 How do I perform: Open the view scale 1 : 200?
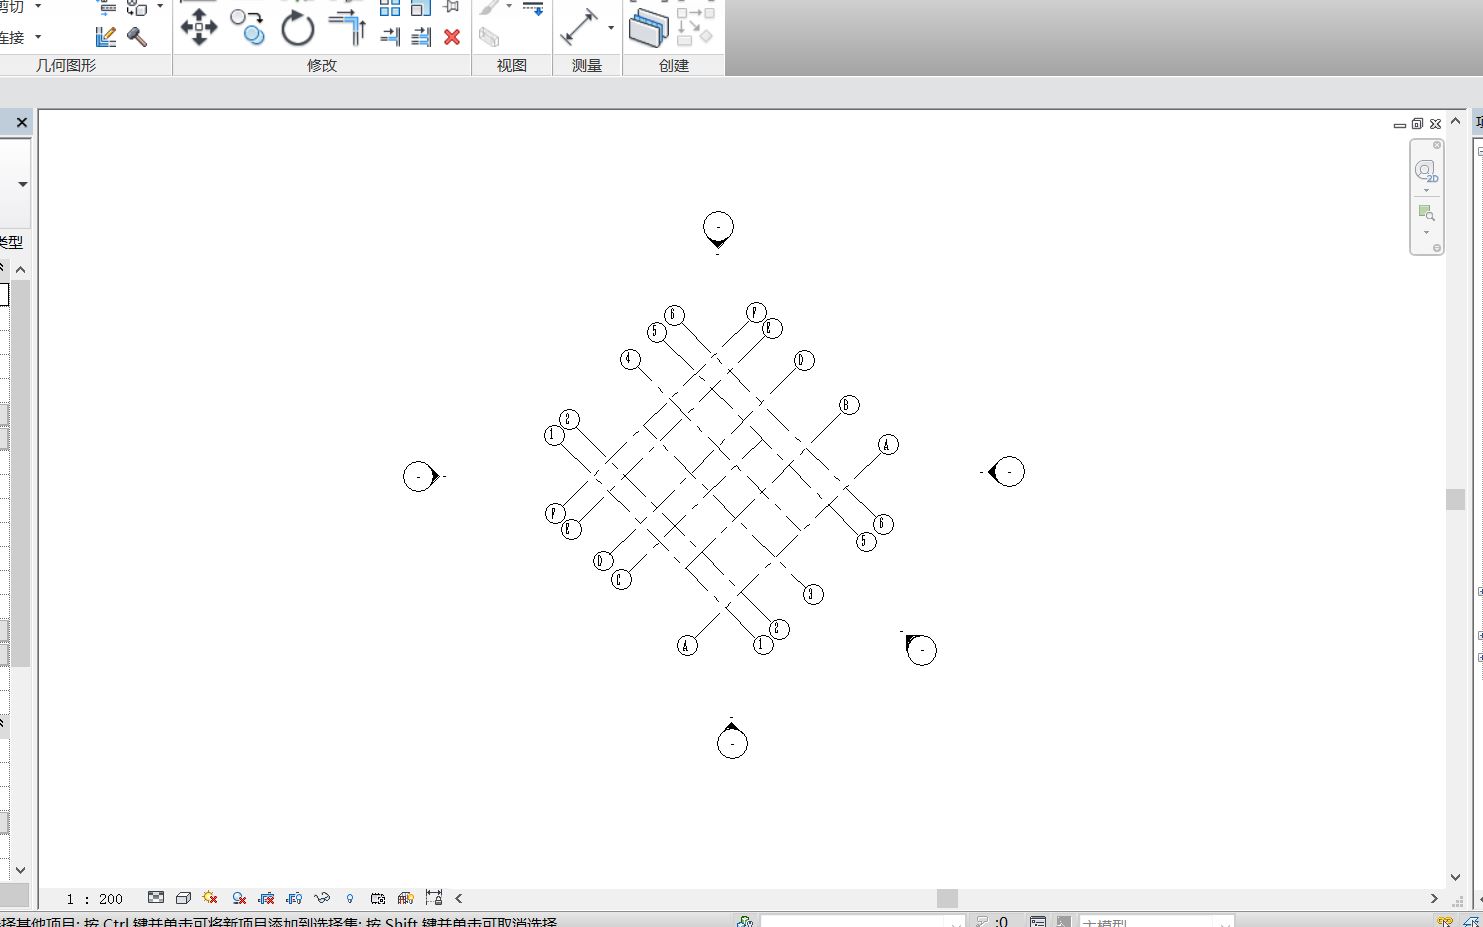[94, 899]
